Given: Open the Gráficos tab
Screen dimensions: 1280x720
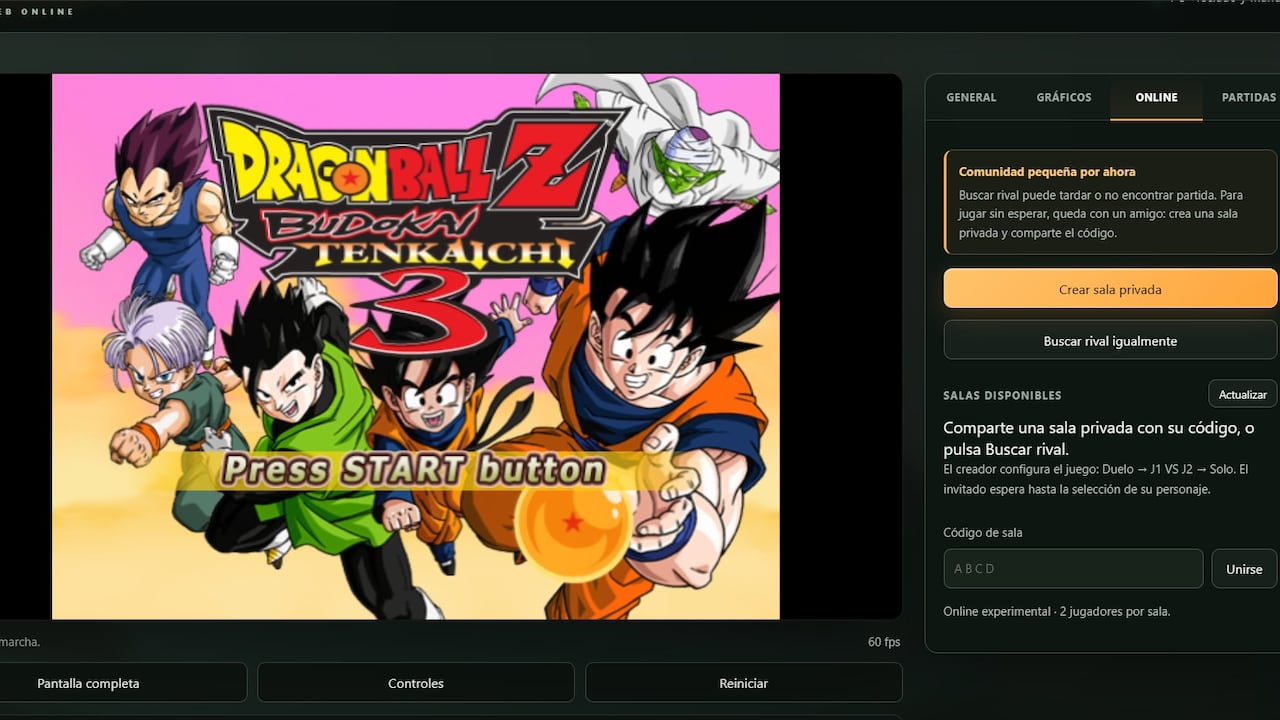Looking at the screenshot, I should [x=1064, y=97].
